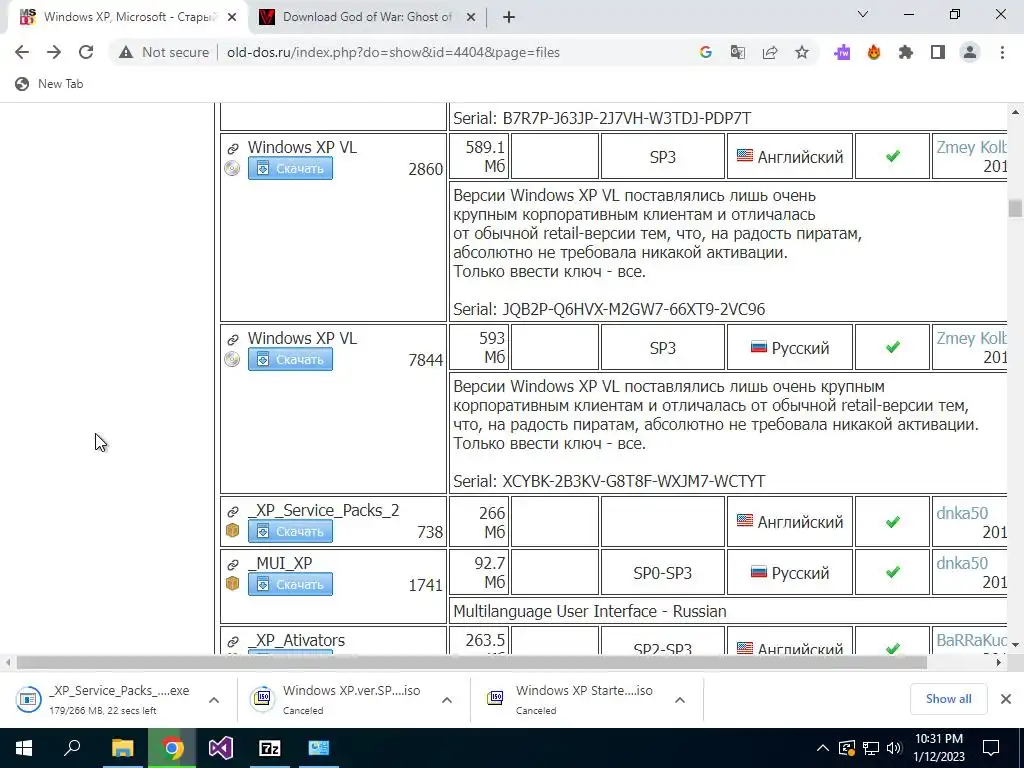This screenshot has height=768, width=1024.
Task: Open the purple extension icon
Action: click(842, 52)
